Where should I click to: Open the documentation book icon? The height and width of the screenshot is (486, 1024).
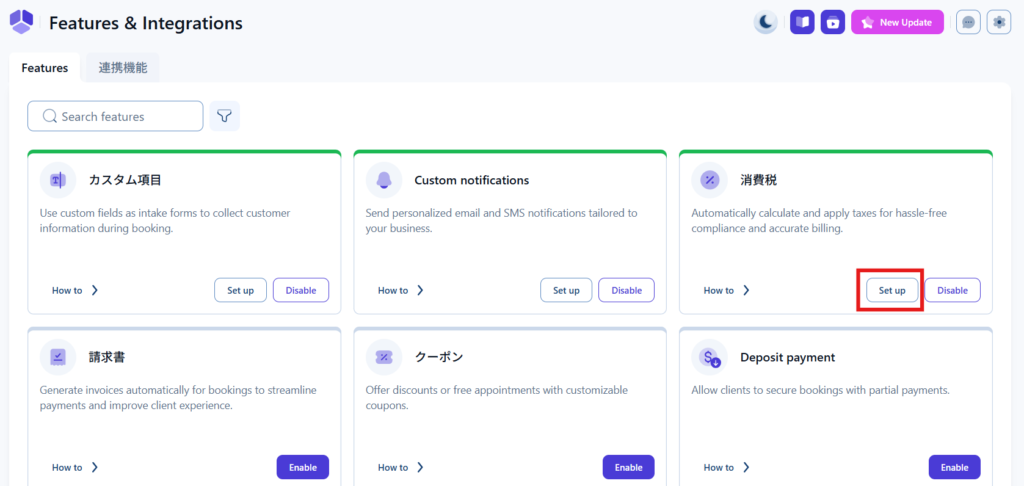pyautogui.click(x=802, y=22)
